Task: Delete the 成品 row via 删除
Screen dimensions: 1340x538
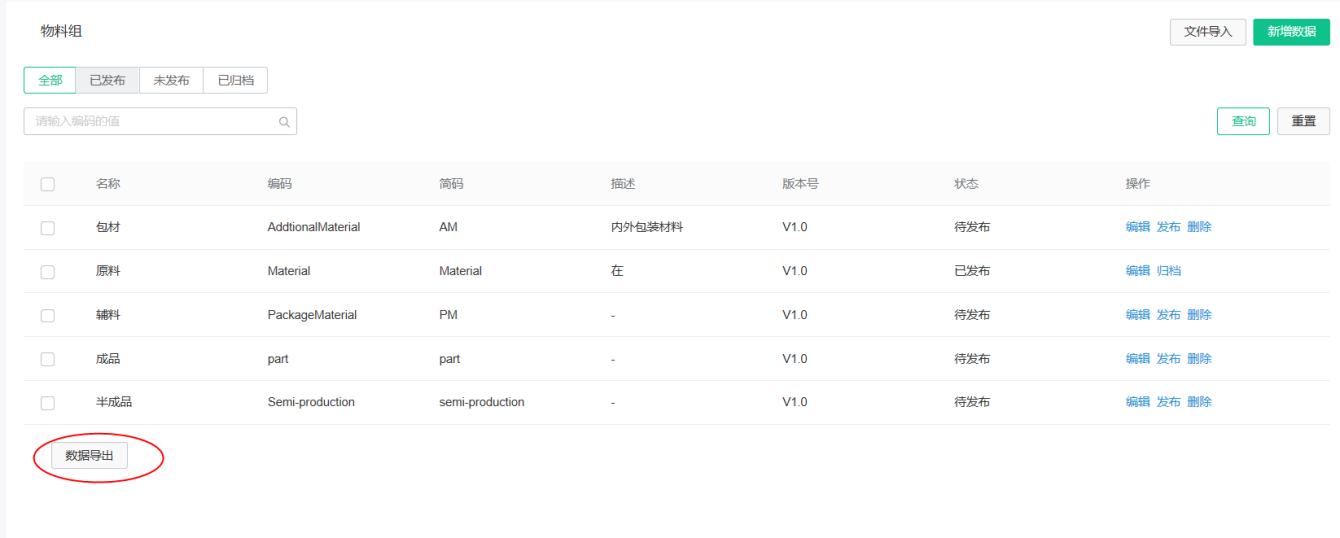Action: pos(1199,359)
